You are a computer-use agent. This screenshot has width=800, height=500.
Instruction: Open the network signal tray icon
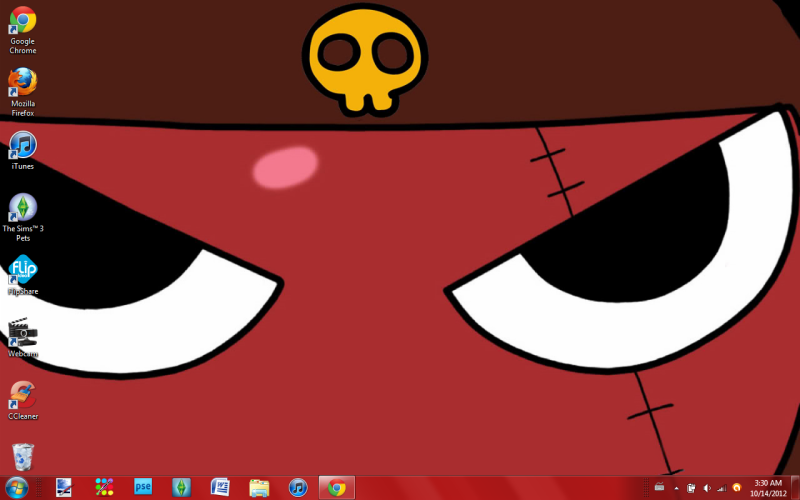pyautogui.click(x=721, y=488)
